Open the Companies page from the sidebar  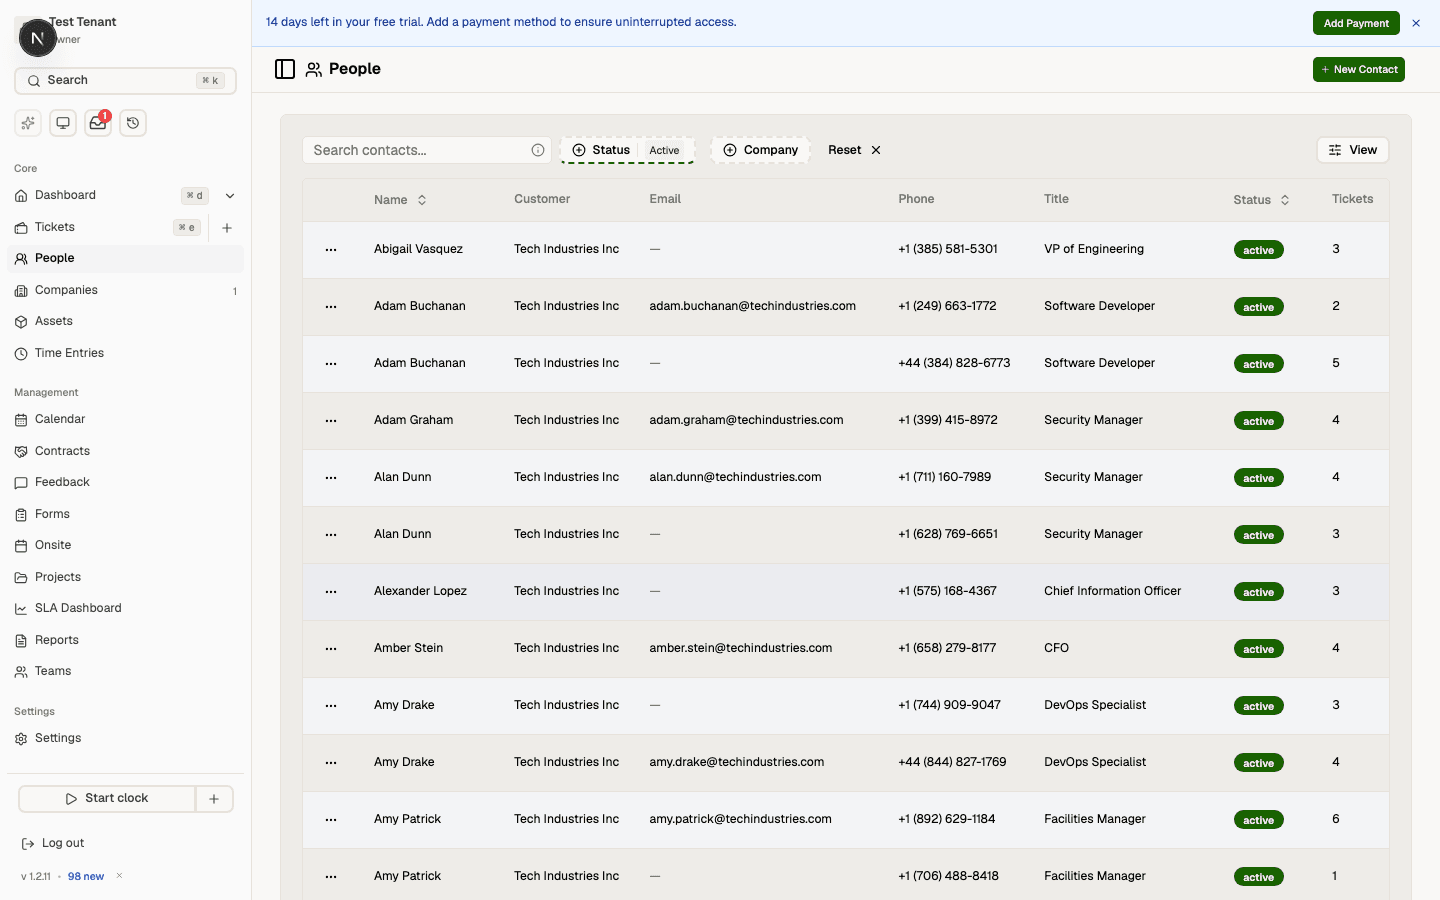click(x=67, y=289)
